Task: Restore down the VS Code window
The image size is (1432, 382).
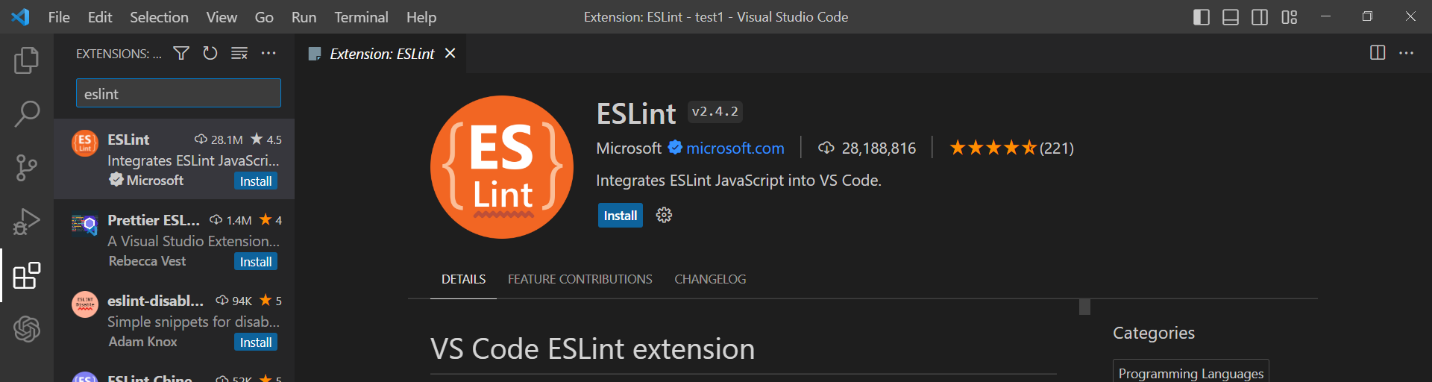Action: [1368, 17]
